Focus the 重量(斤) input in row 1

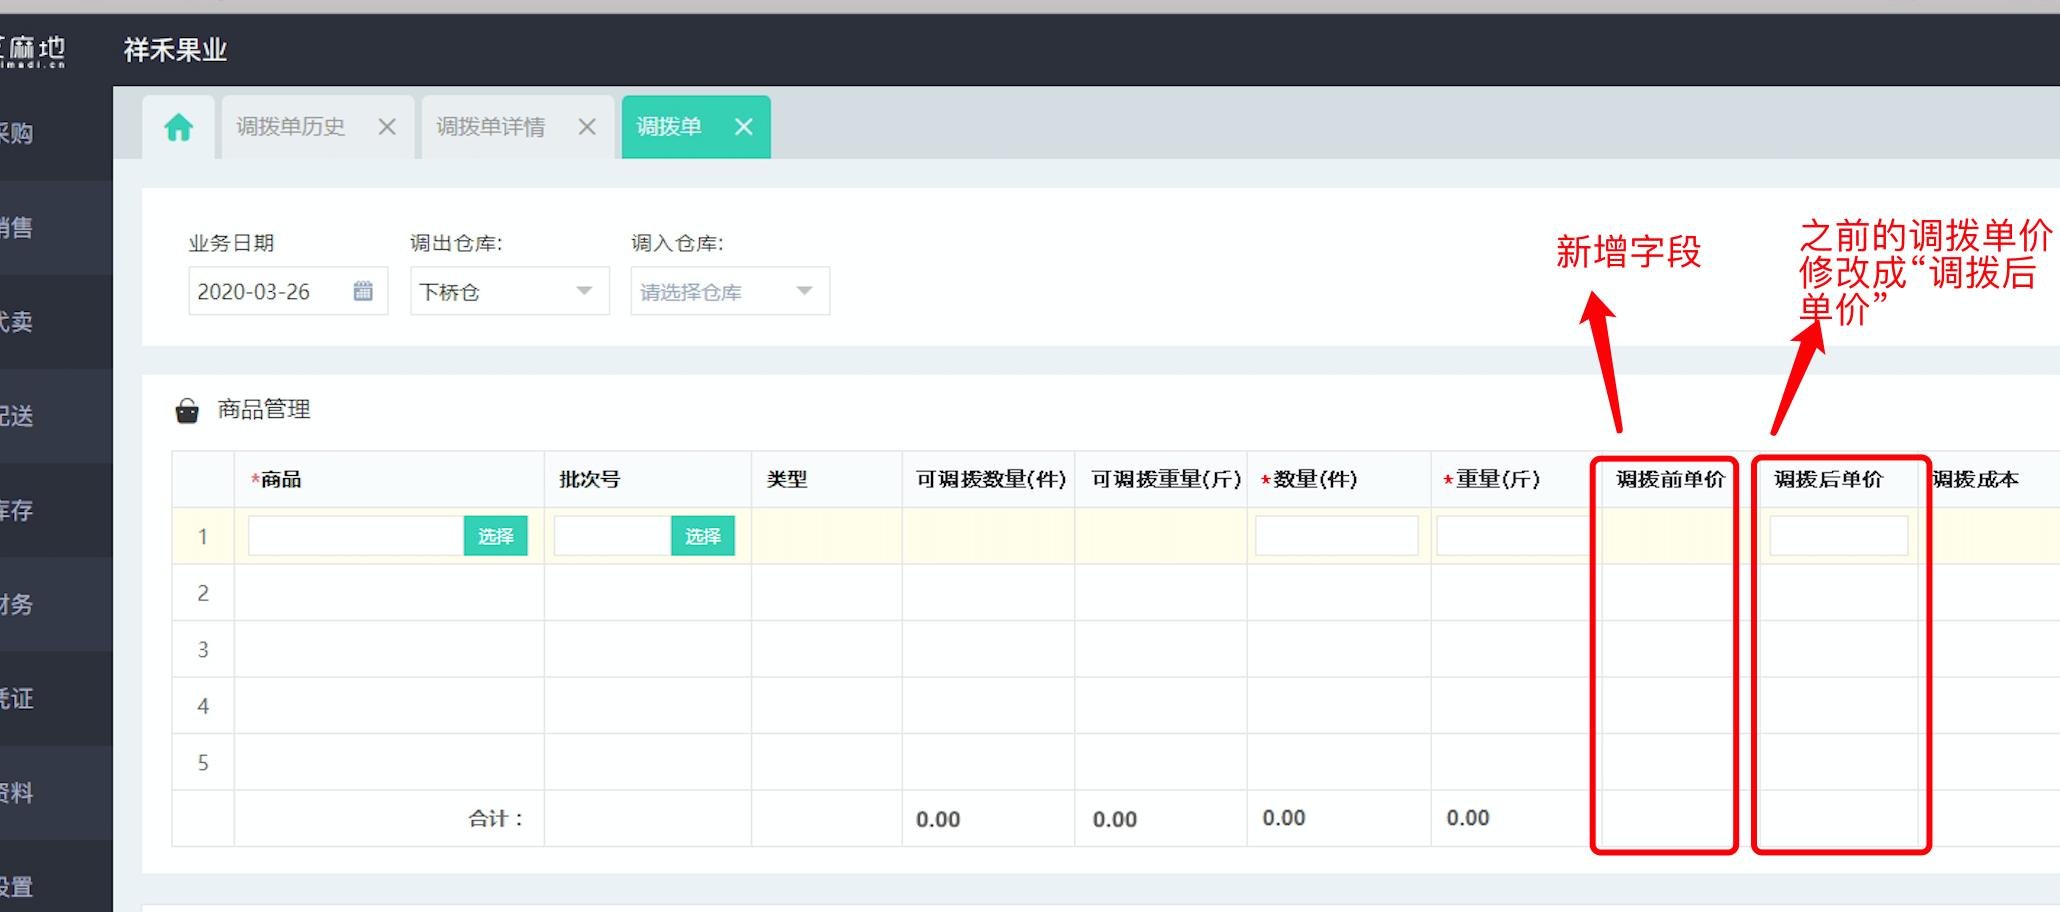click(1513, 536)
